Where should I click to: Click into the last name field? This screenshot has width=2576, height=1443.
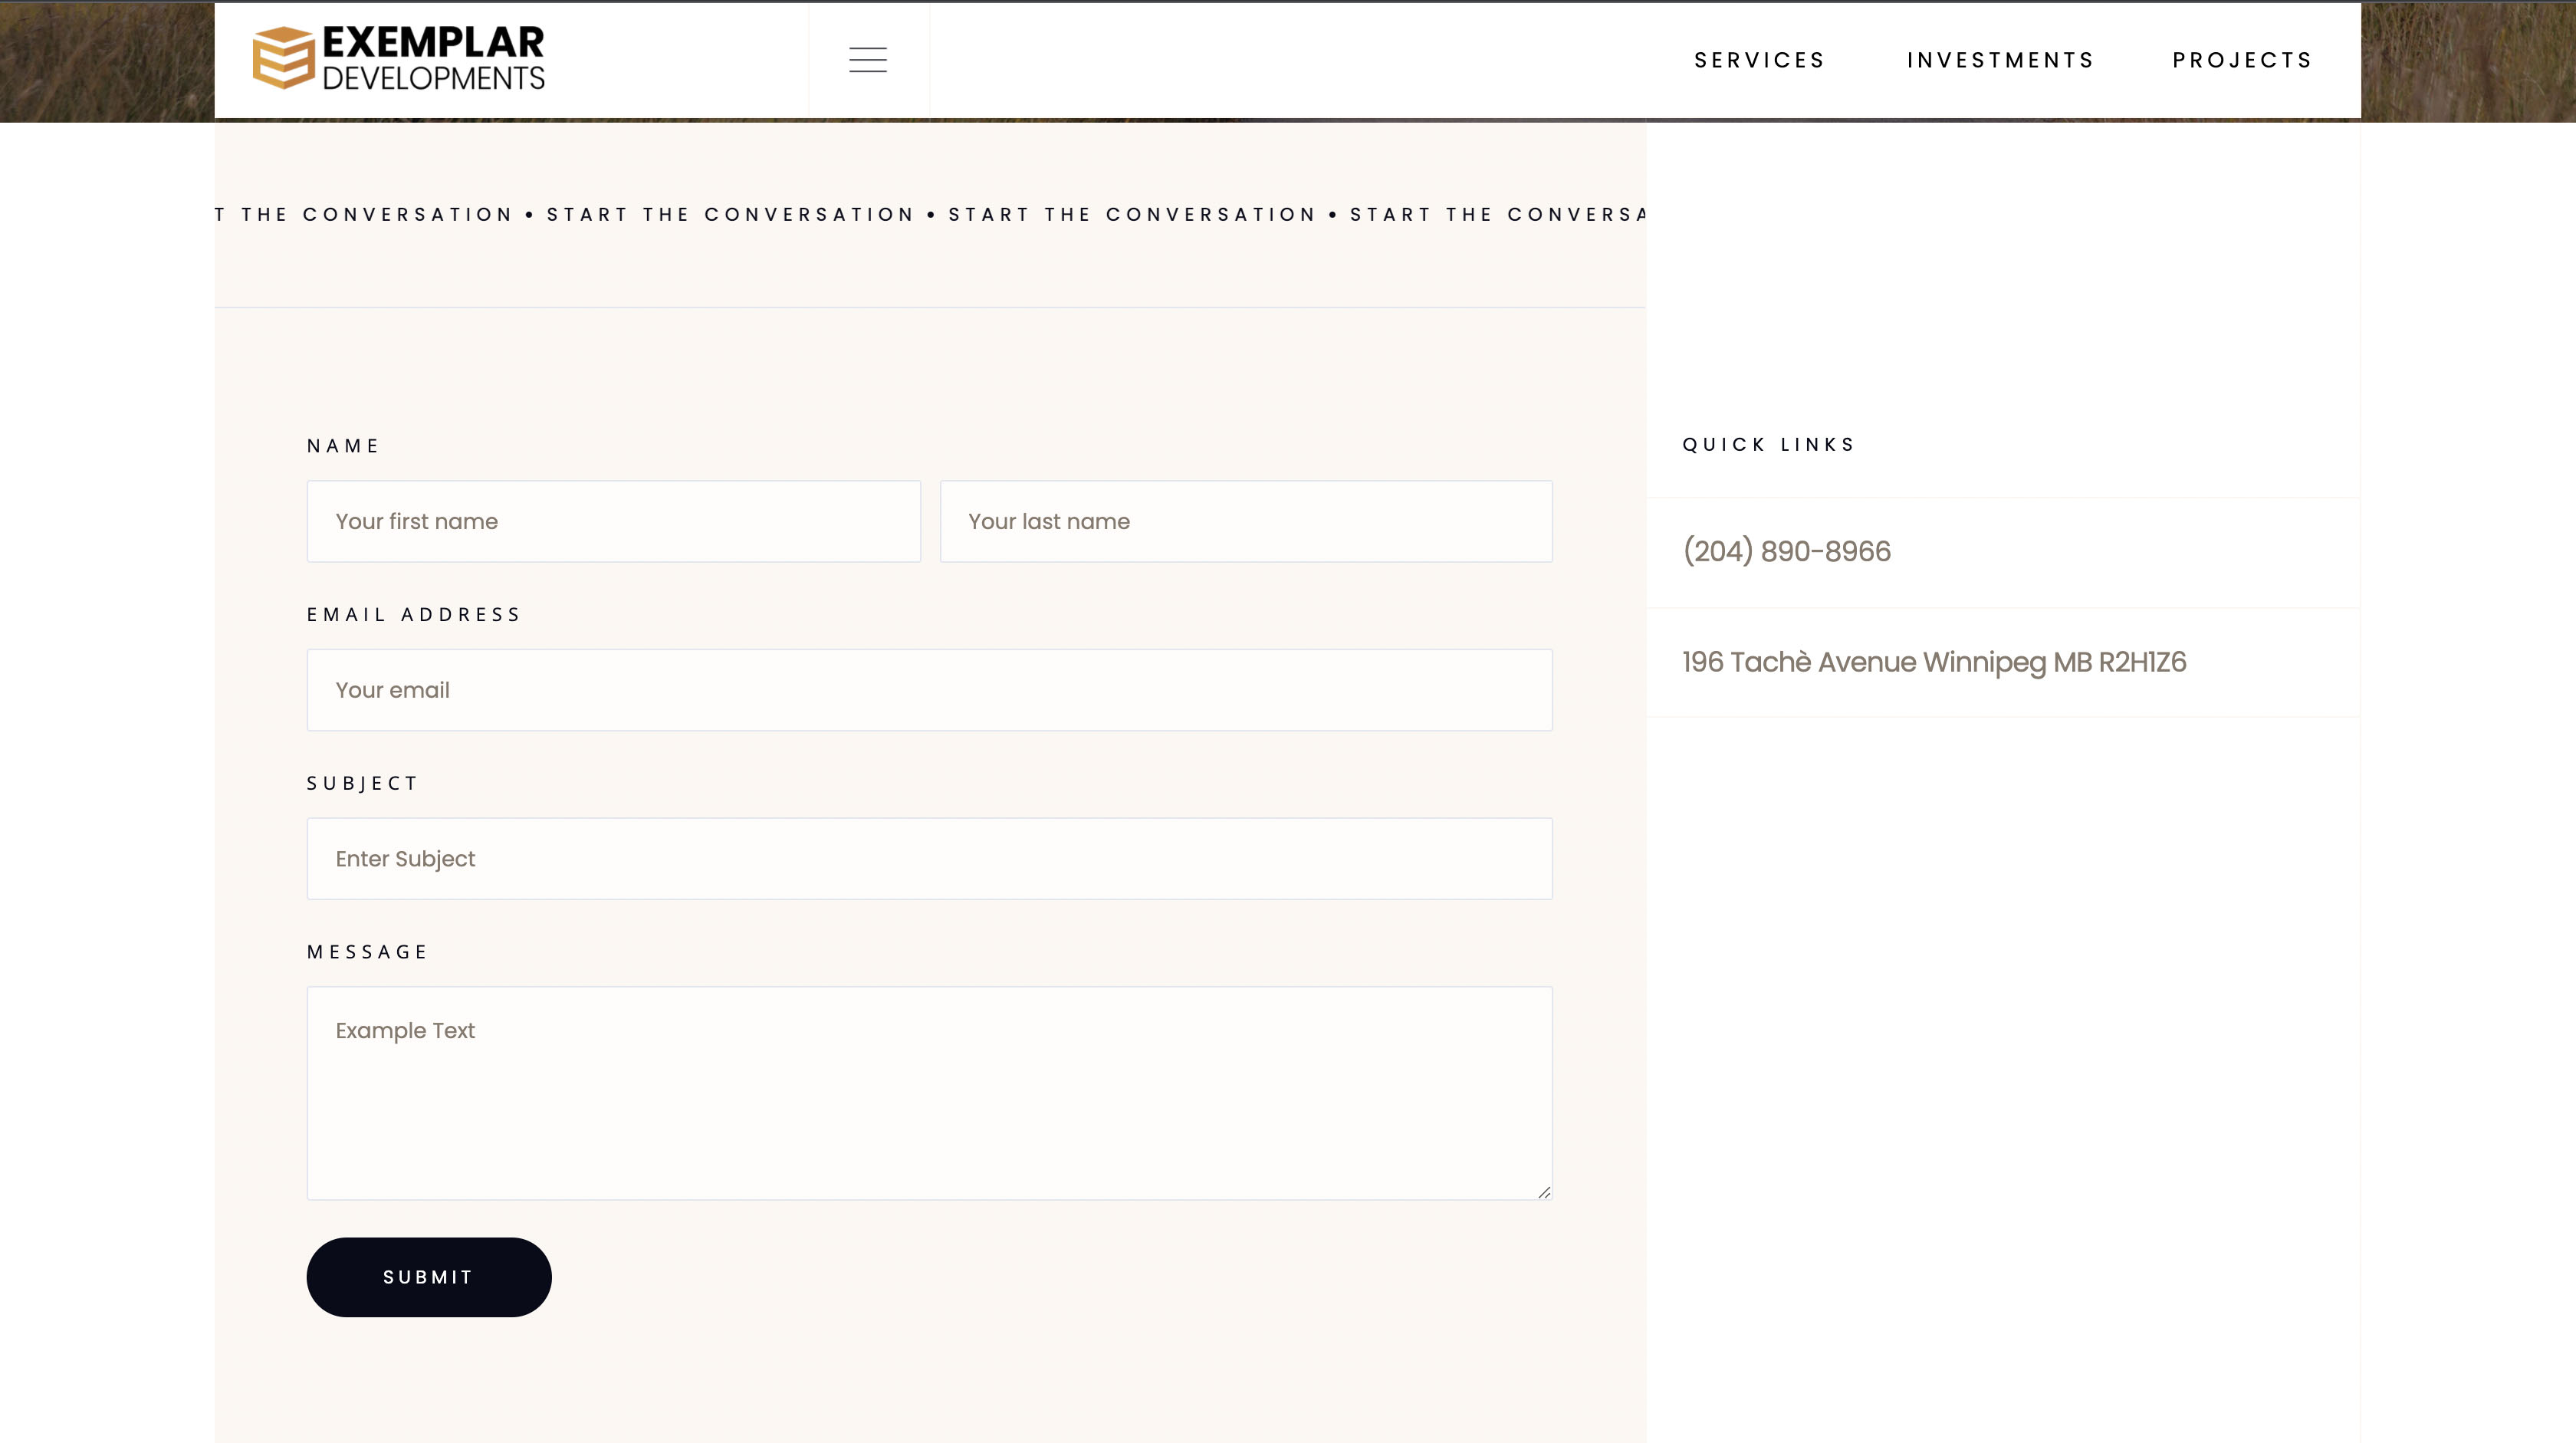pyautogui.click(x=1245, y=521)
